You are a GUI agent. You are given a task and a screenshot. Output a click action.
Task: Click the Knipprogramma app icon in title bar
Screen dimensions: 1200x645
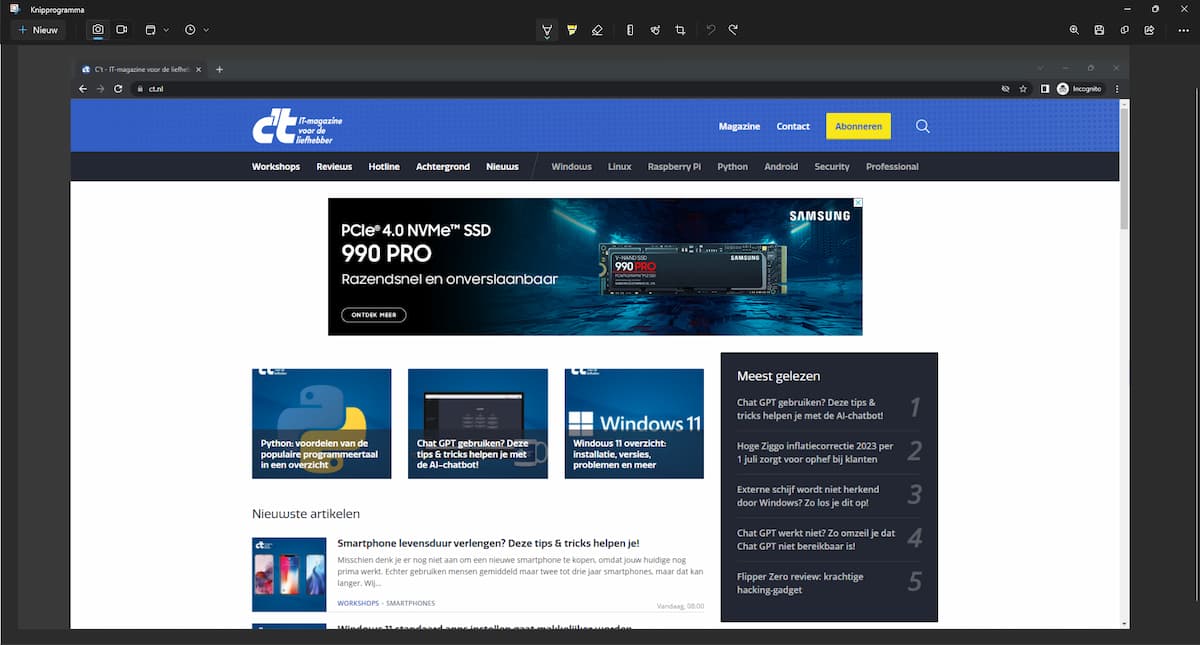click(15, 9)
